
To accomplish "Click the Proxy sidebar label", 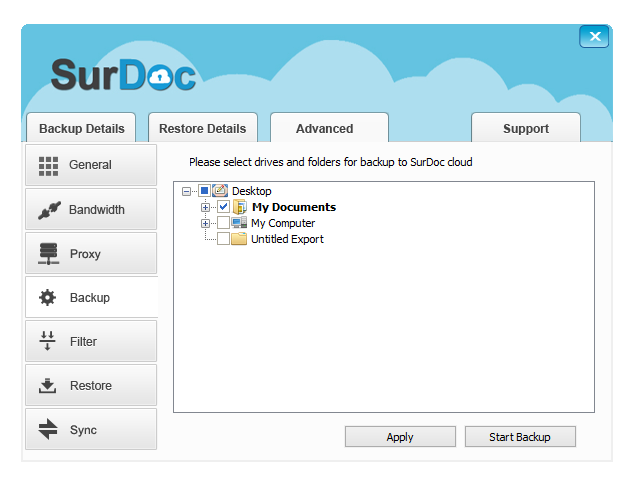I will [x=85, y=254].
